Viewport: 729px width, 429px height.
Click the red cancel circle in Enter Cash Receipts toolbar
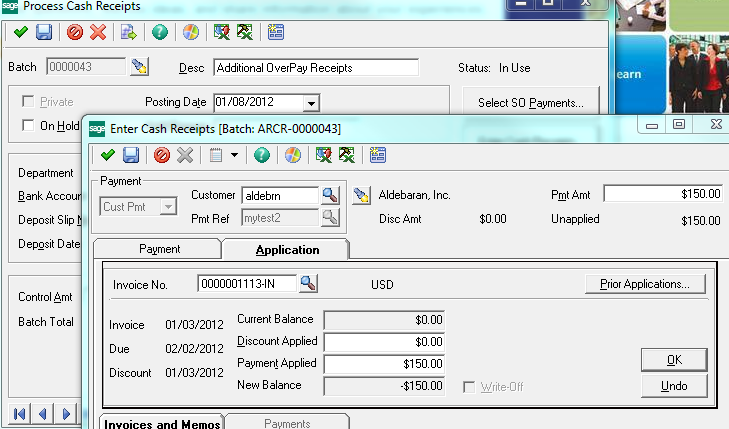[x=161, y=155]
